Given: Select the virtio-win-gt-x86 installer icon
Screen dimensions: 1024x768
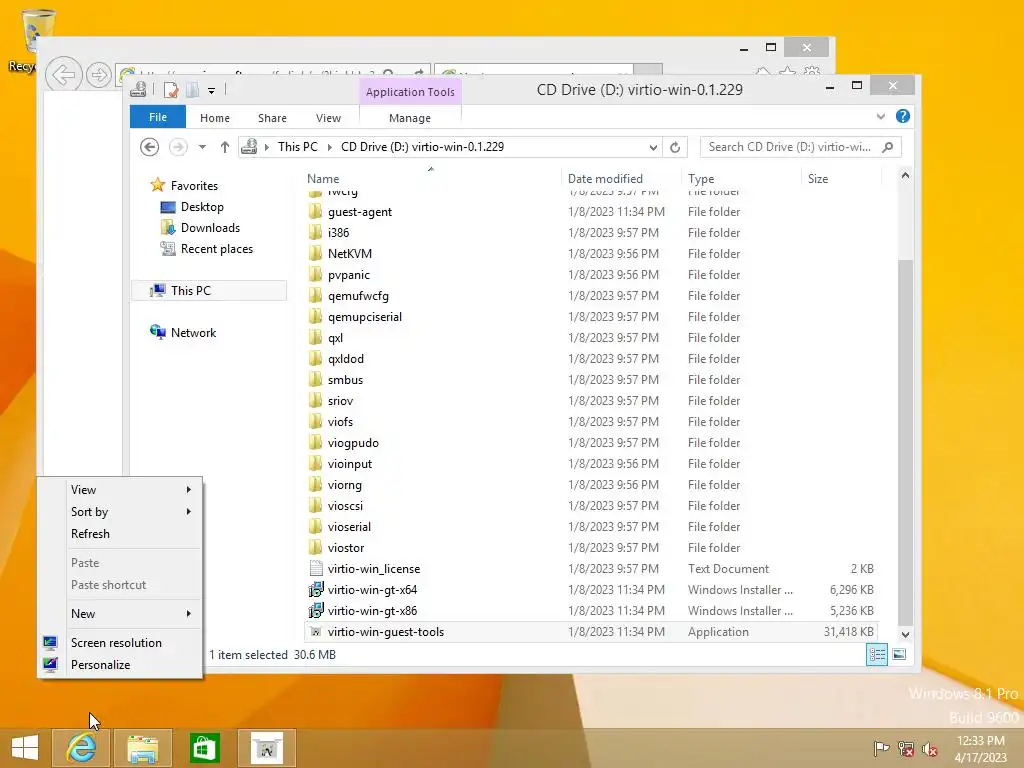Looking at the screenshot, I should click(315, 611).
